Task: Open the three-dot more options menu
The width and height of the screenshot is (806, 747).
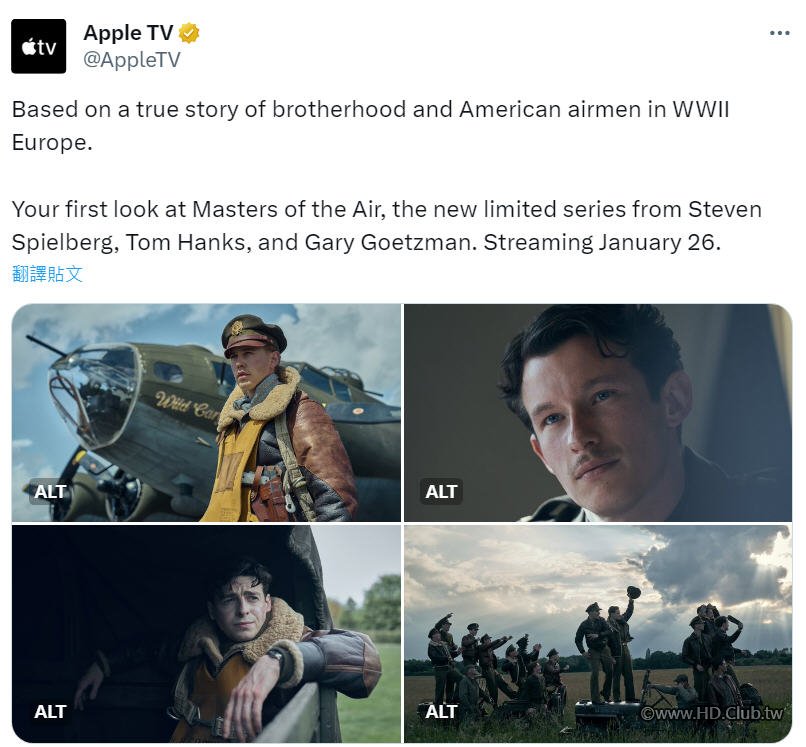Action: coord(779,33)
